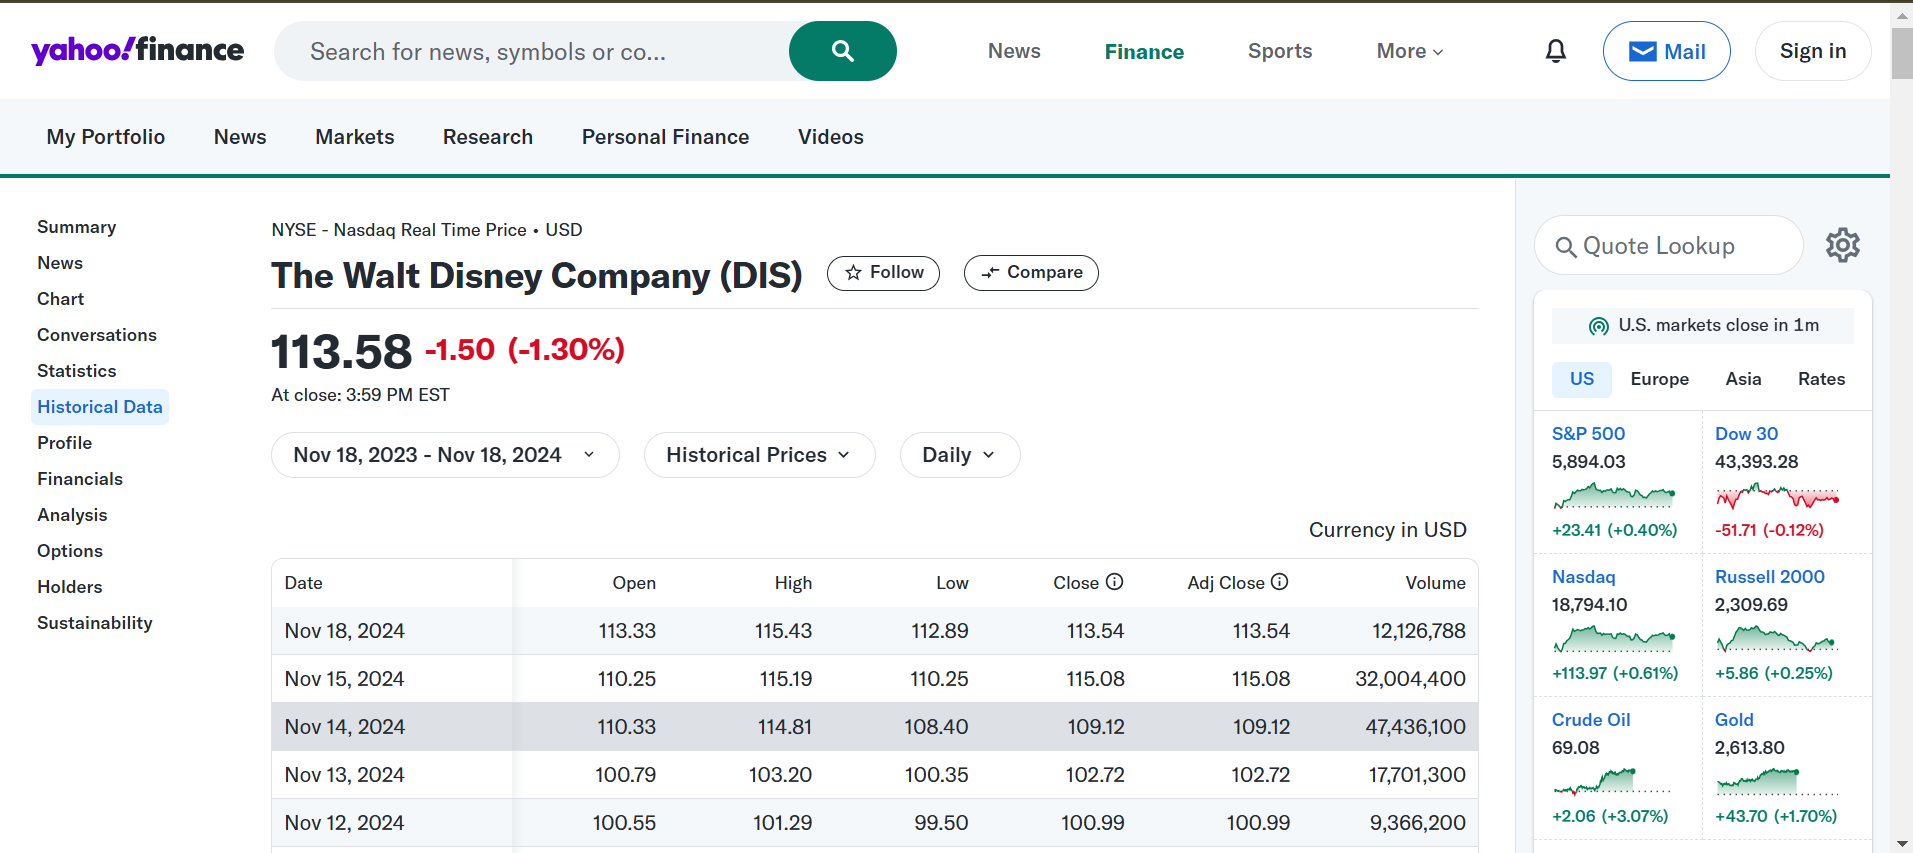Go to Conversations in the sidebar

tap(97, 335)
